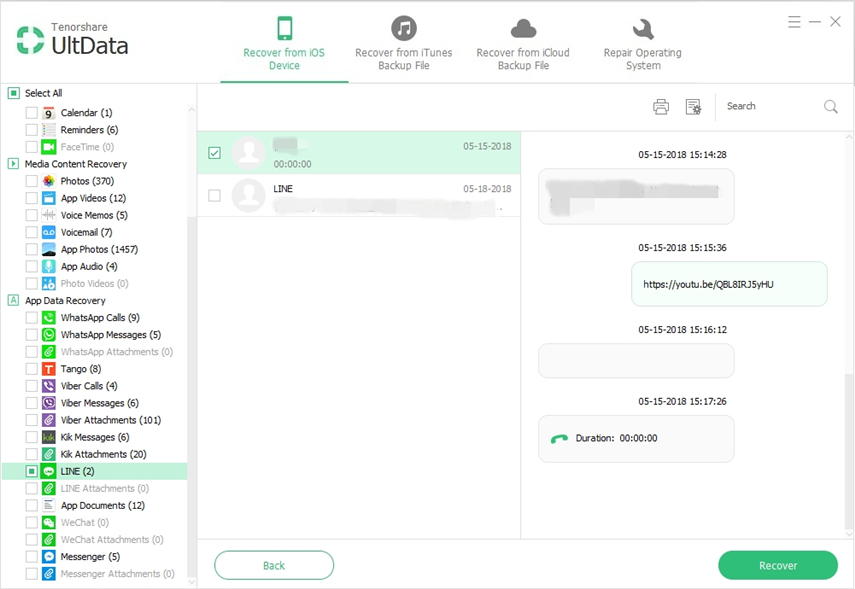The width and height of the screenshot is (855, 589).
Task: Open Kik Attachments (20) category
Action: [x=104, y=454]
